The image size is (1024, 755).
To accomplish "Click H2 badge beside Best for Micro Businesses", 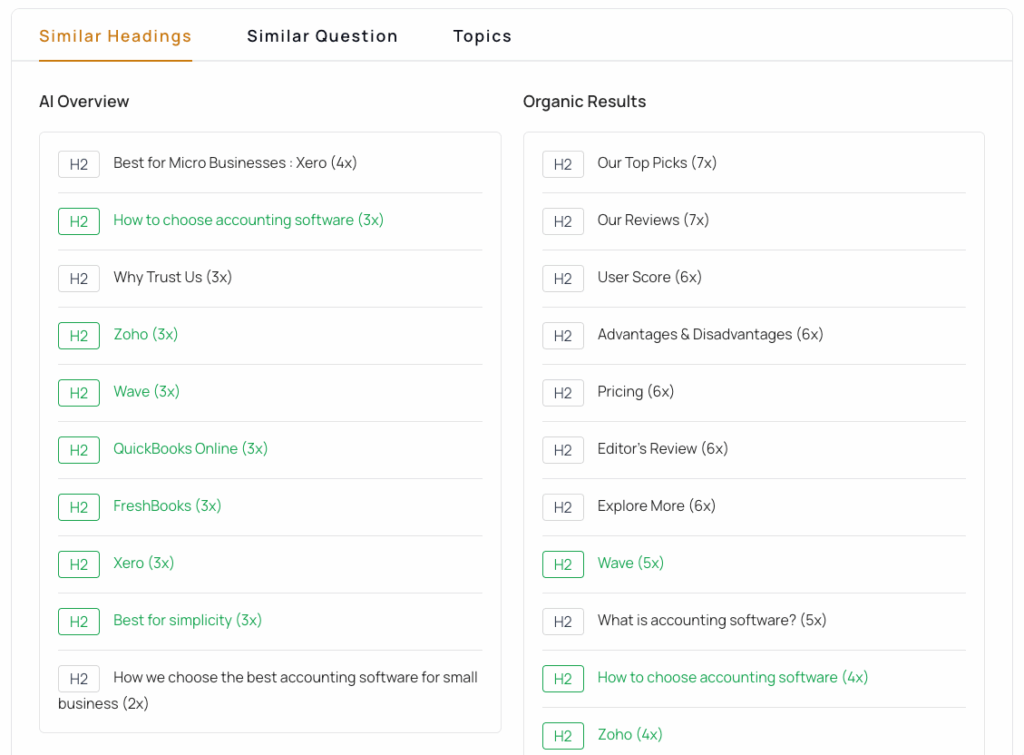I will [x=79, y=164].
